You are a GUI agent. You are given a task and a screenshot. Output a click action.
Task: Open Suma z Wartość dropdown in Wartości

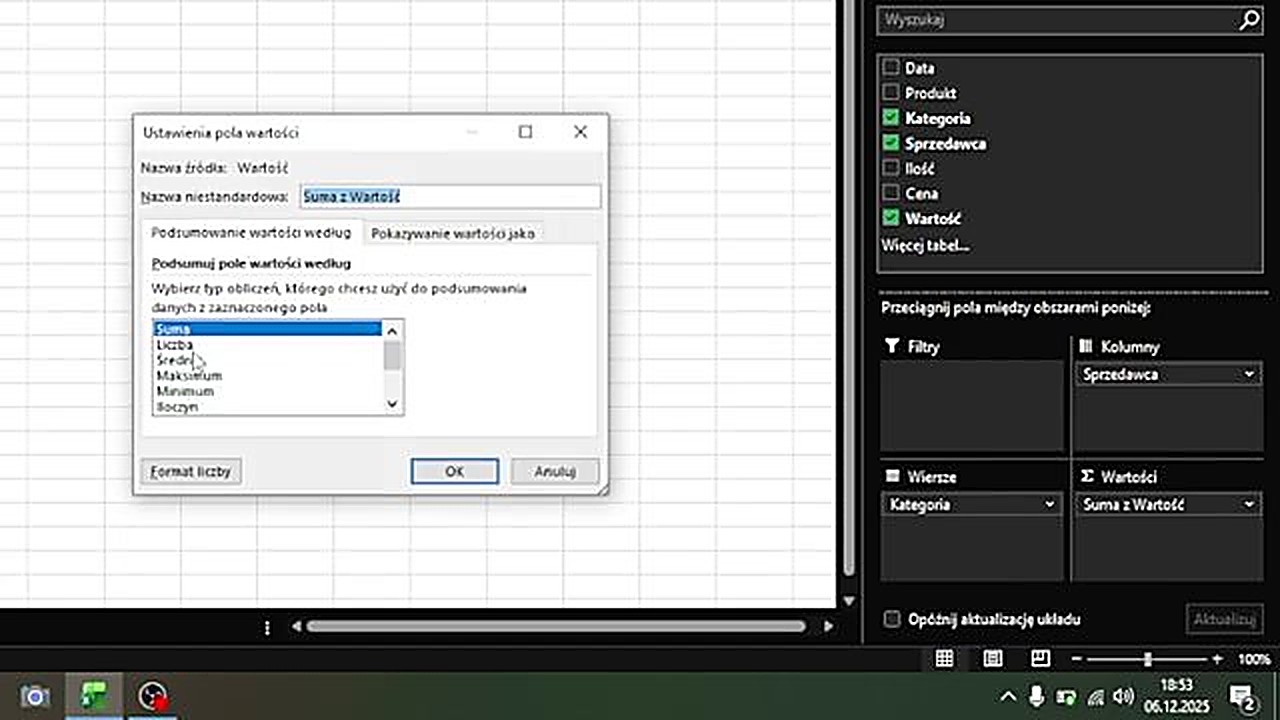tap(1249, 505)
